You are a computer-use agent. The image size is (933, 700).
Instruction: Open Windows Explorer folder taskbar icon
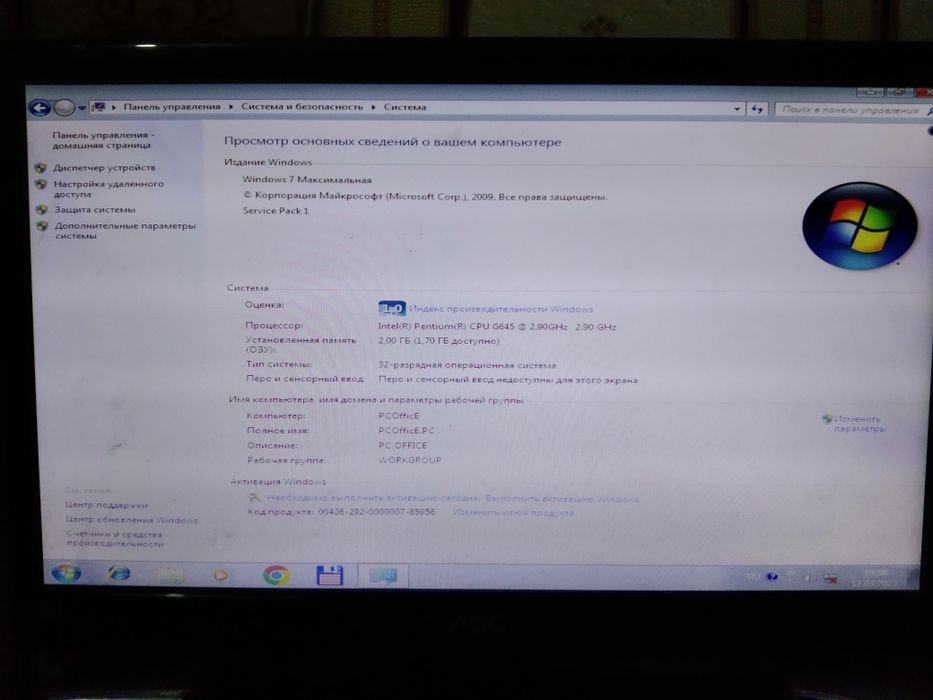tap(171, 575)
